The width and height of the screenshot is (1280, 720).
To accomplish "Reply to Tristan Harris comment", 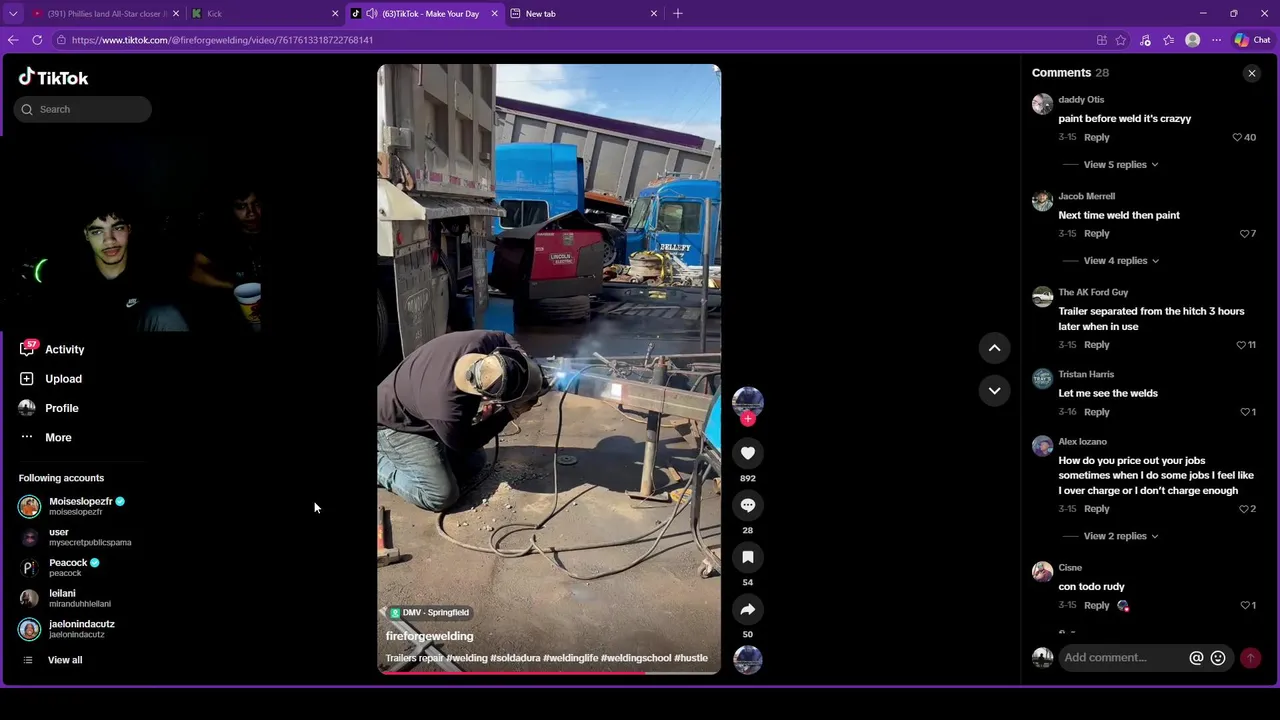I will [x=1096, y=412].
